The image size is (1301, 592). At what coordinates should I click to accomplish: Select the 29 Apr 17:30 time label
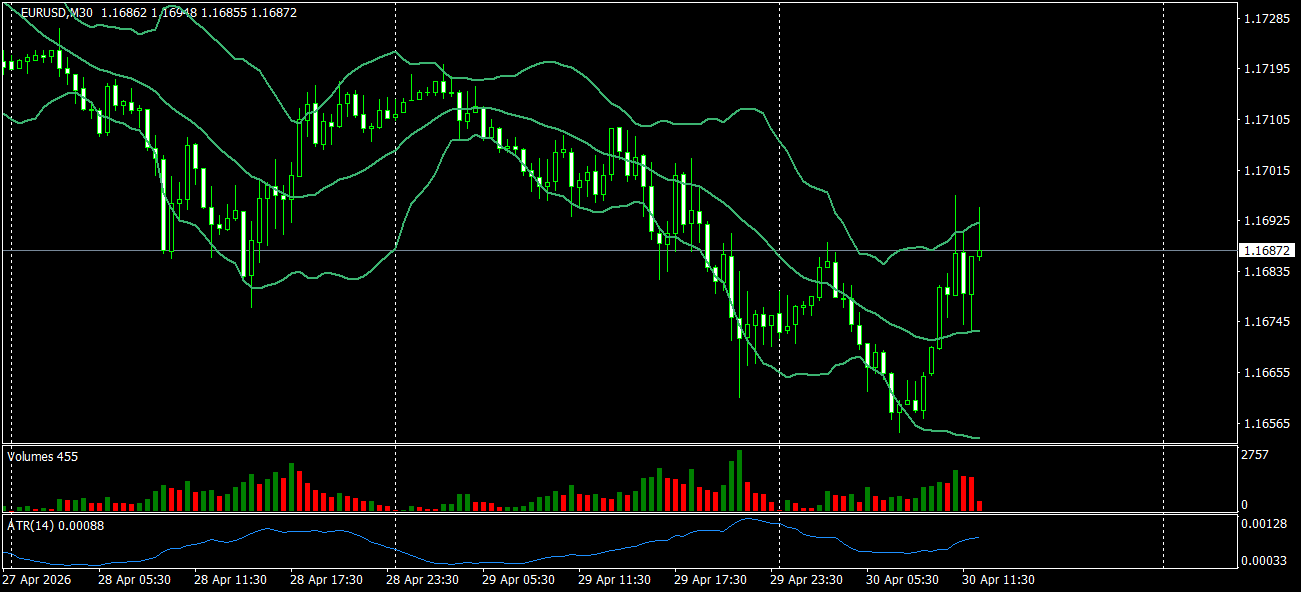(x=709, y=580)
